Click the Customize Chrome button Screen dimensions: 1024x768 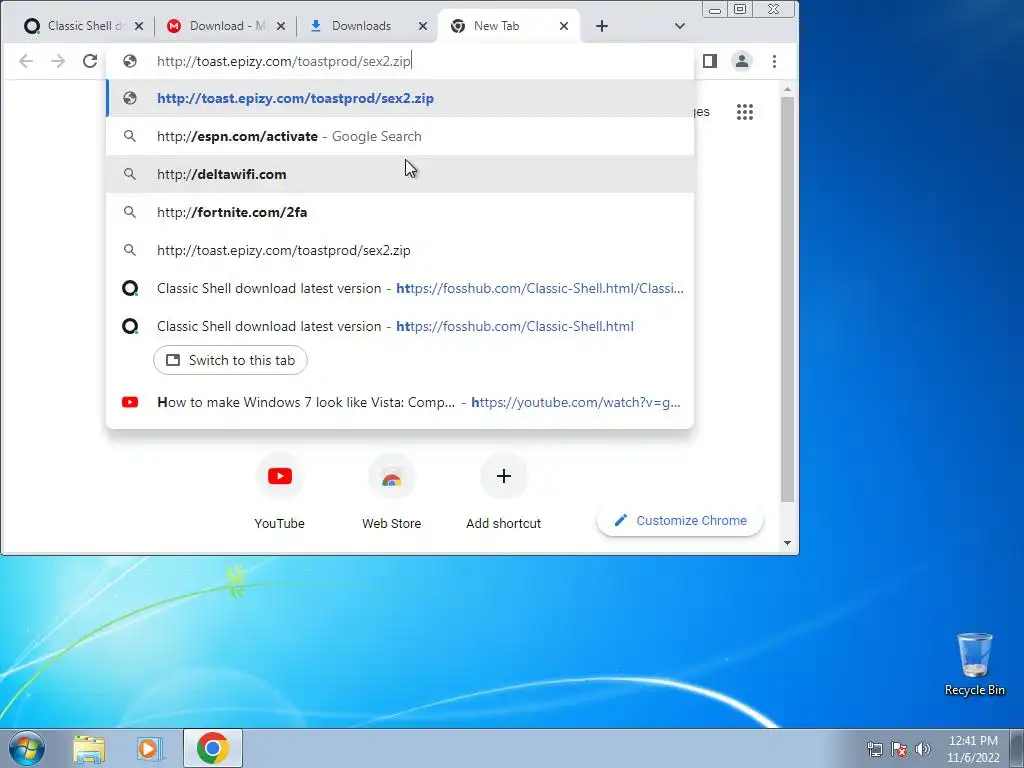click(680, 520)
